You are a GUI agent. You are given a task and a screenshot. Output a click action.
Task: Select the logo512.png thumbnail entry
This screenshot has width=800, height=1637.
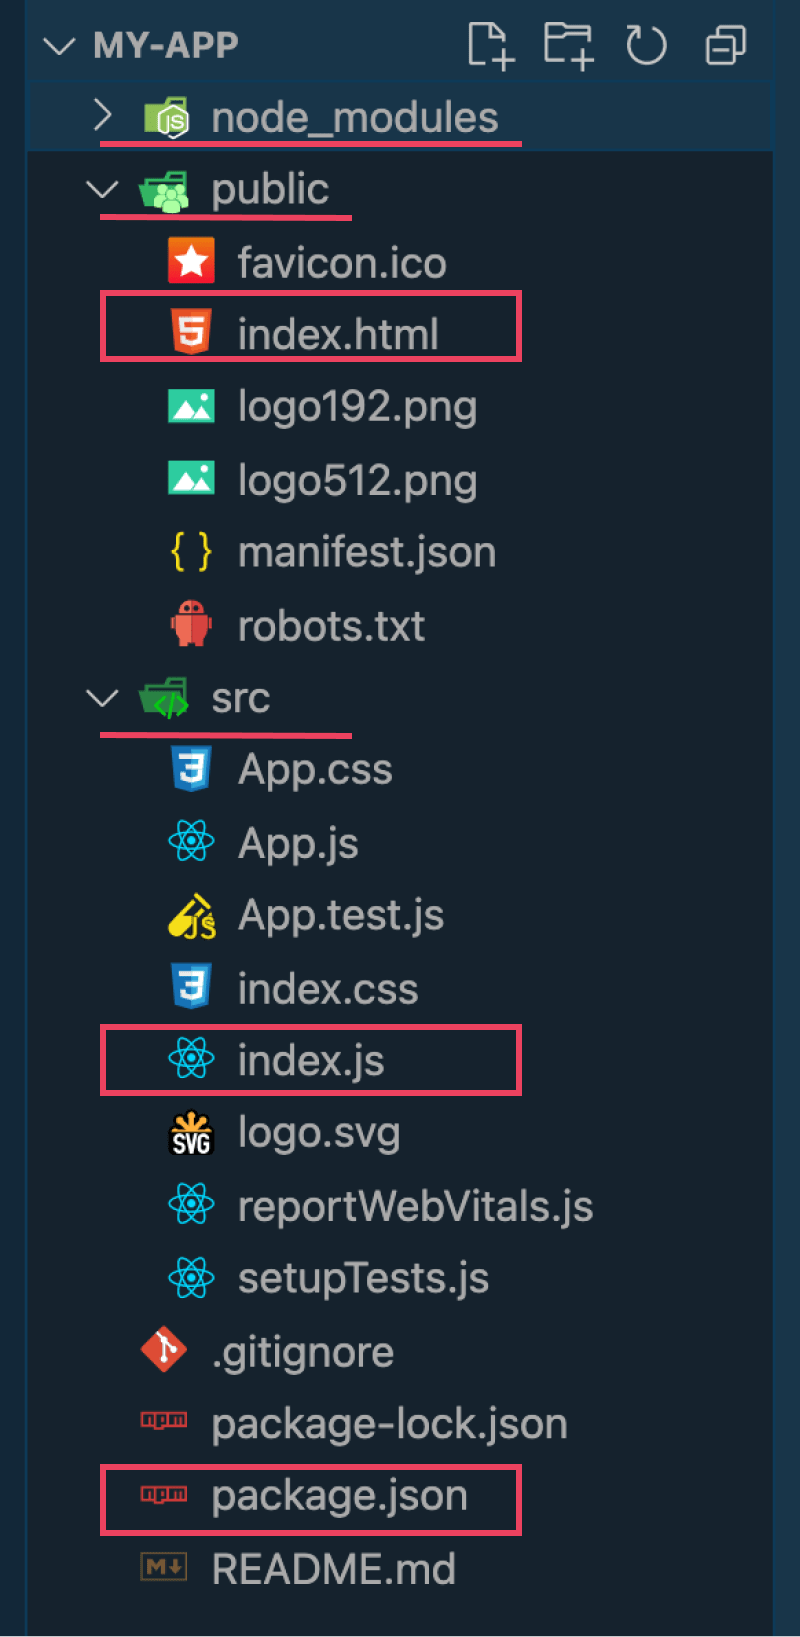coord(357,479)
